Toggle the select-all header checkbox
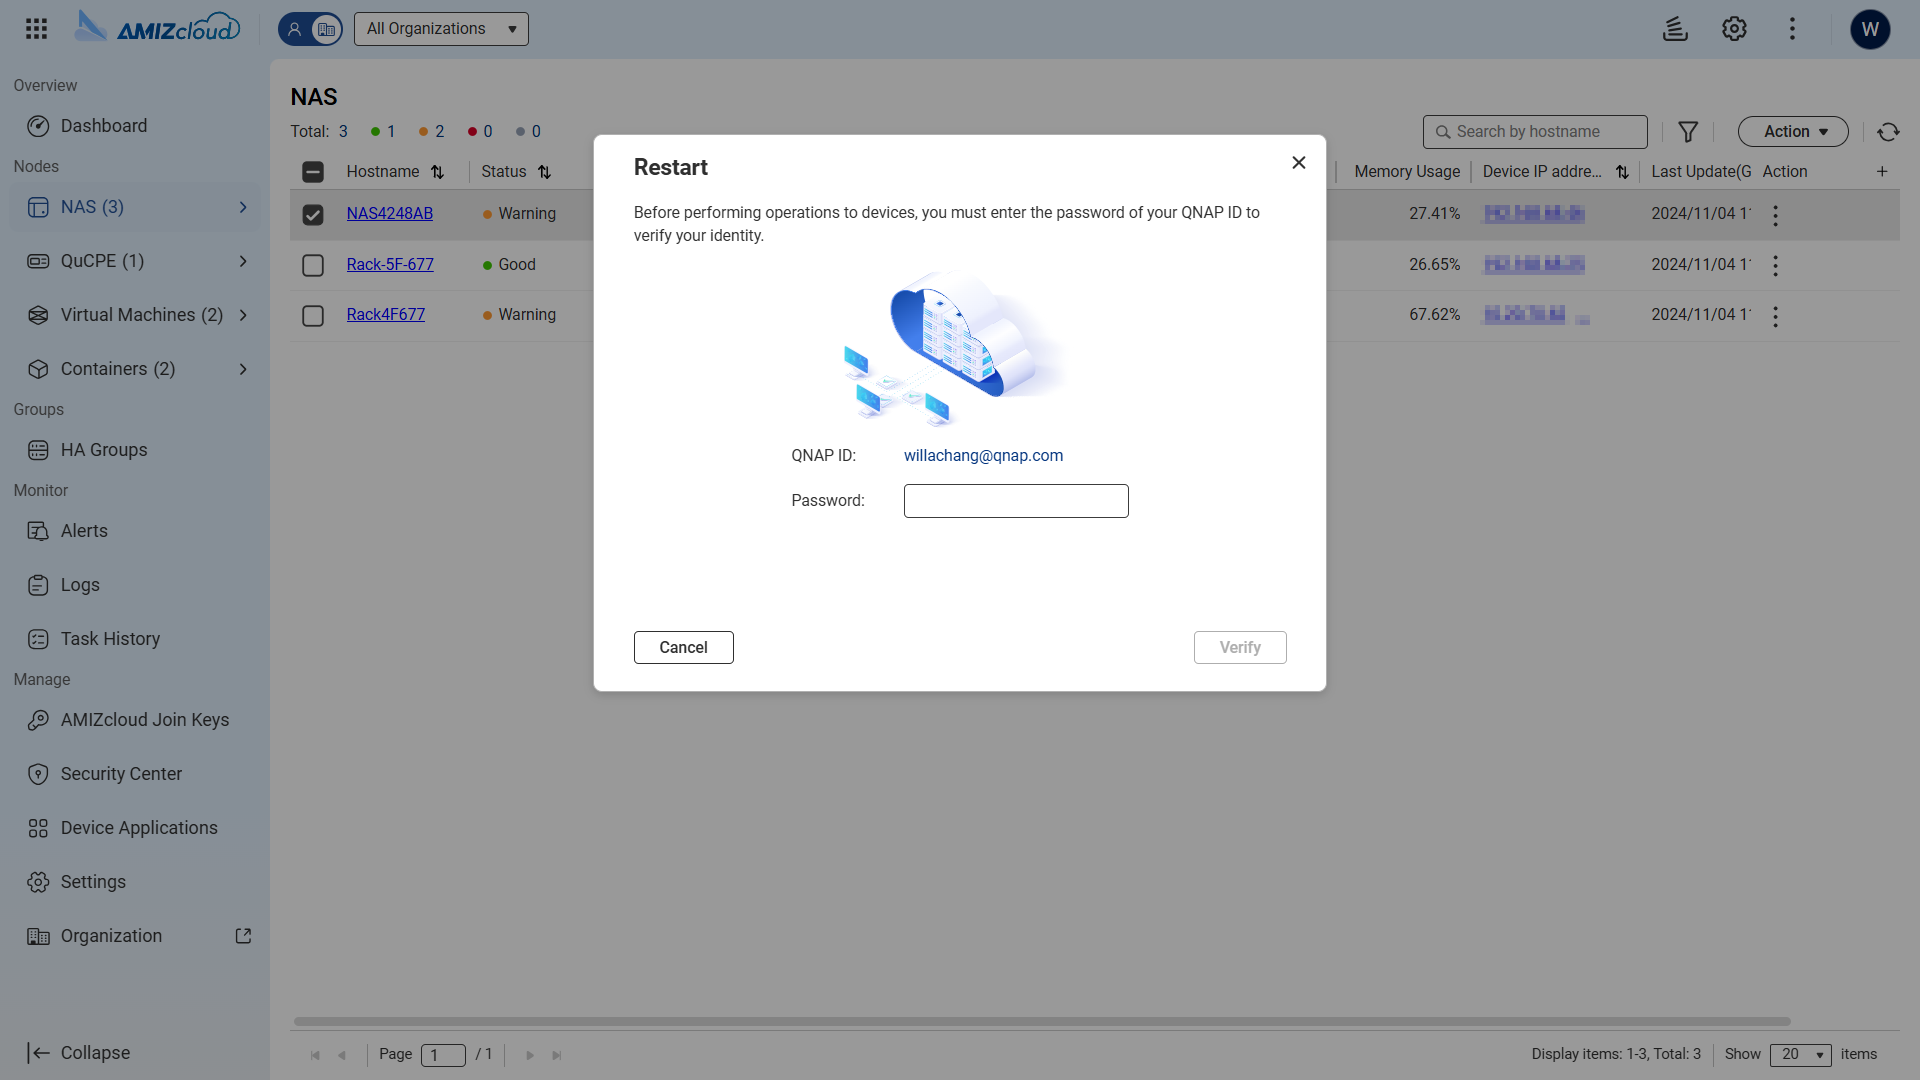This screenshot has height=1080, width=1920. point(313,172)
